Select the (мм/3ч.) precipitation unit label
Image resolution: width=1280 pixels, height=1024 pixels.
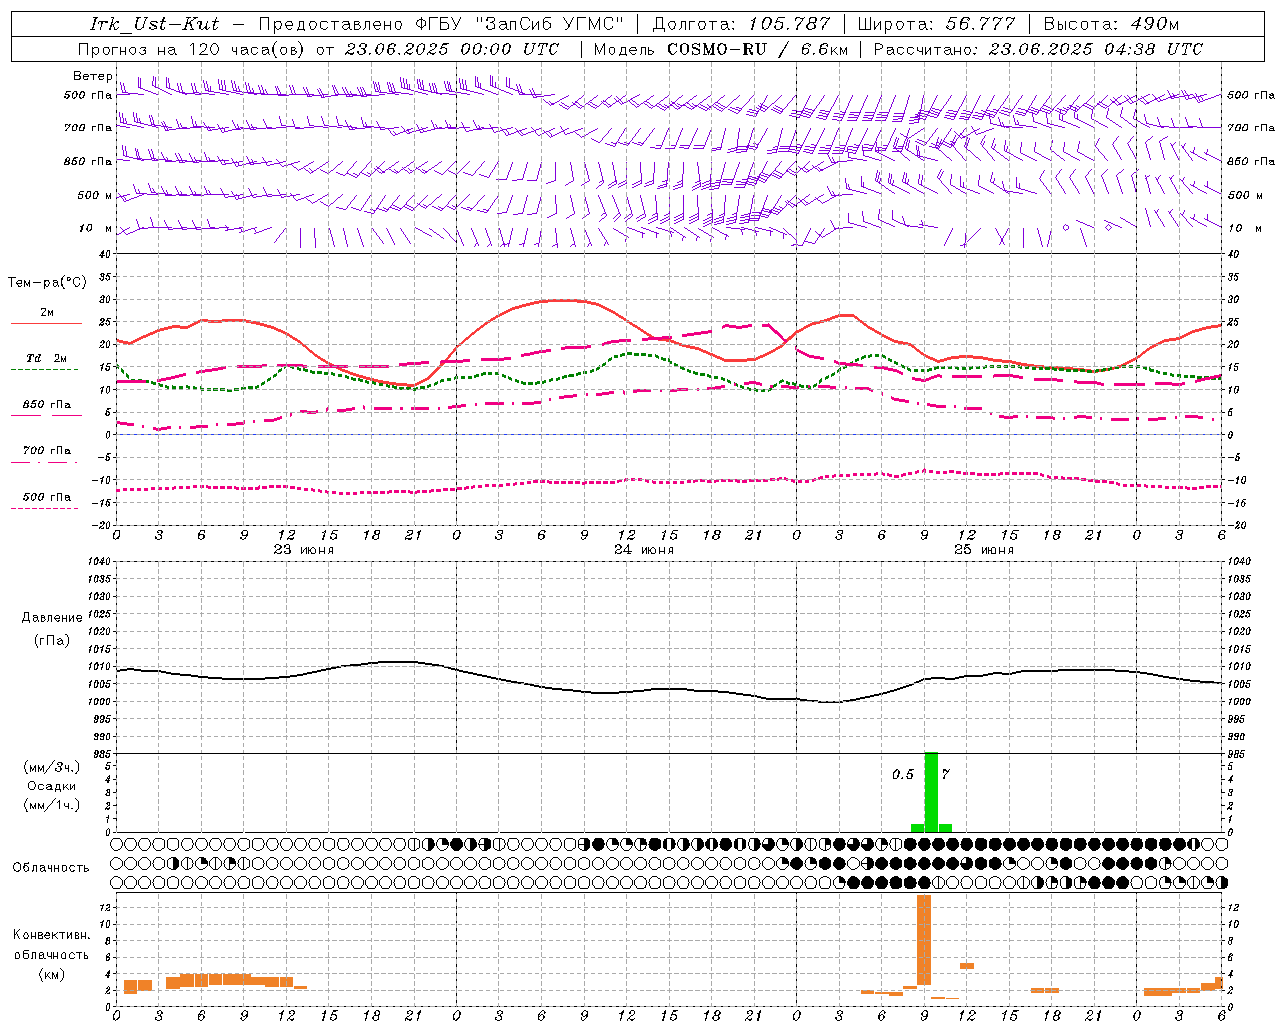click(52, 767)
